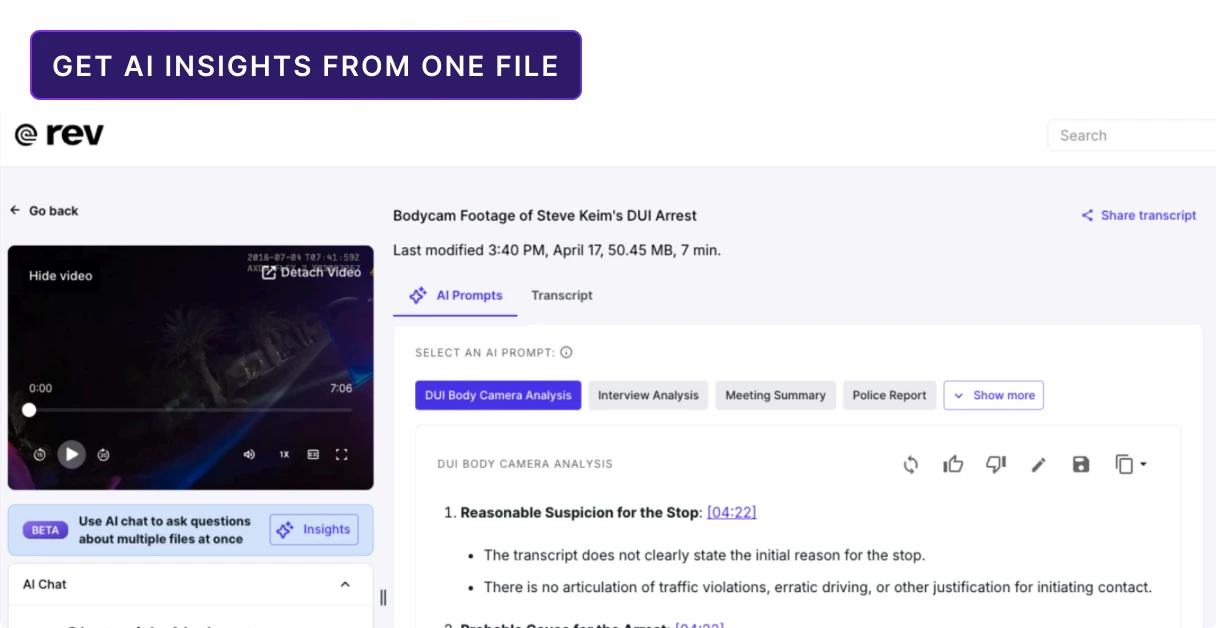1216x628 pixels.
Task: Jump to timestamp 04:22 link
Action: point(732,512)
